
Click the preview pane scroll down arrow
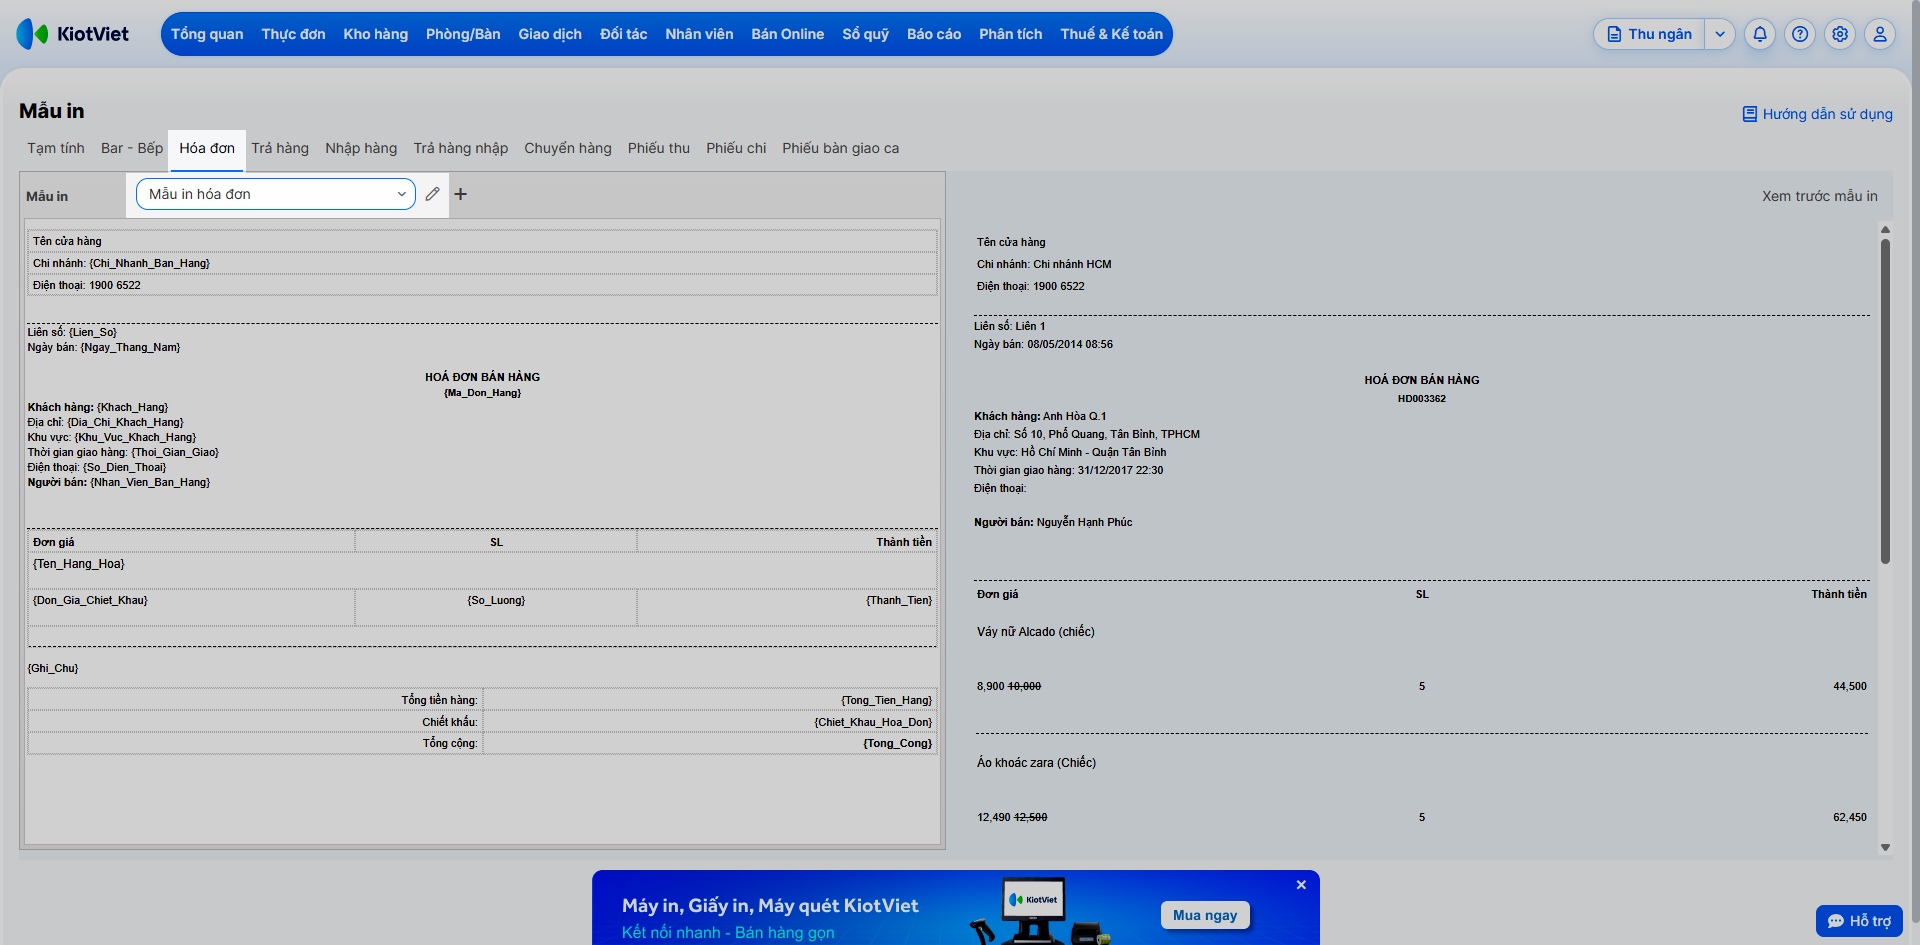tap(1885, 847)
